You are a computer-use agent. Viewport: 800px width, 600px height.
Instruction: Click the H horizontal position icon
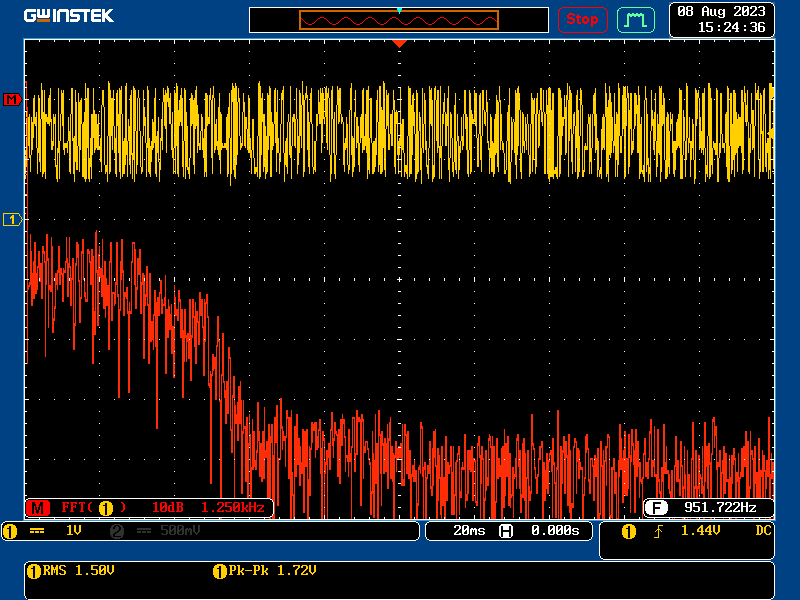[506, 531]
